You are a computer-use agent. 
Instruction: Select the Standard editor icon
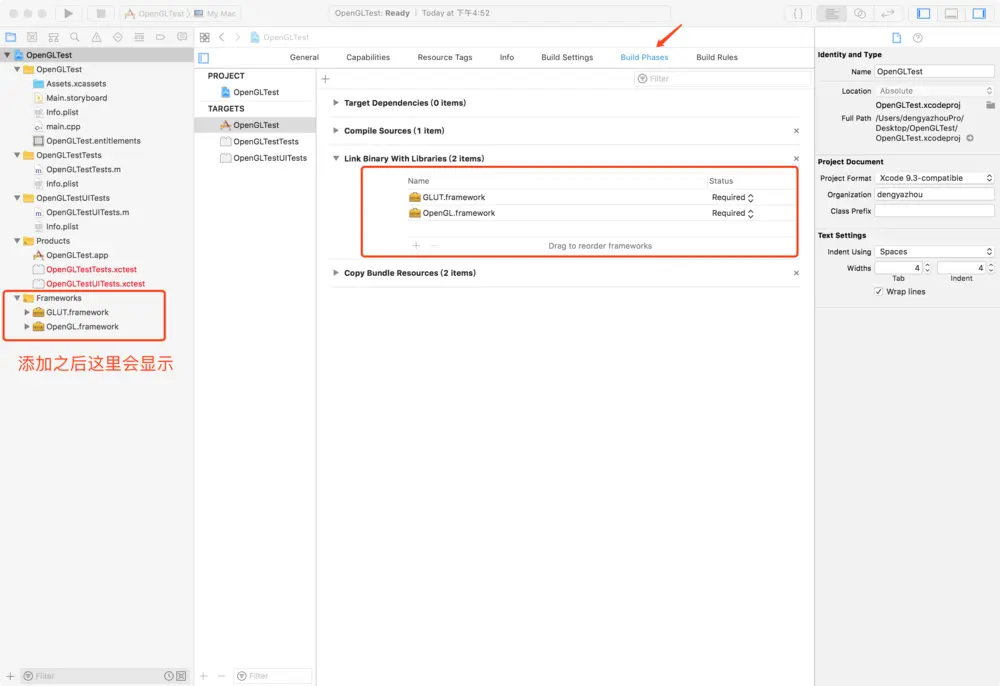(832, 13)
